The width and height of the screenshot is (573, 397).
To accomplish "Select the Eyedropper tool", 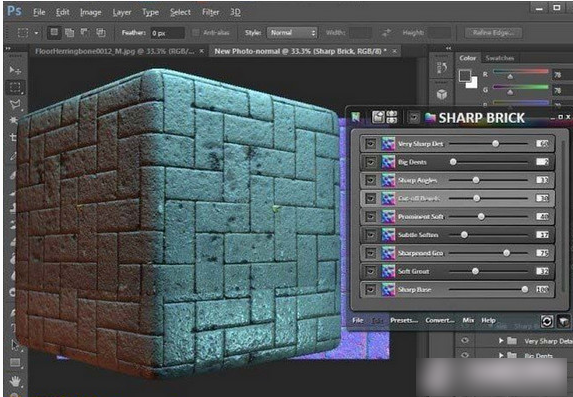I will [x=14, y=156].
